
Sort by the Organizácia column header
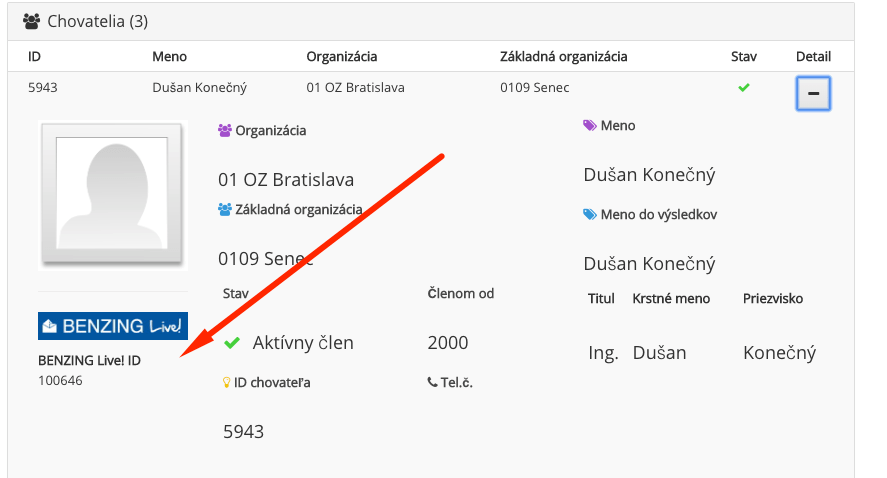(342, 57)
